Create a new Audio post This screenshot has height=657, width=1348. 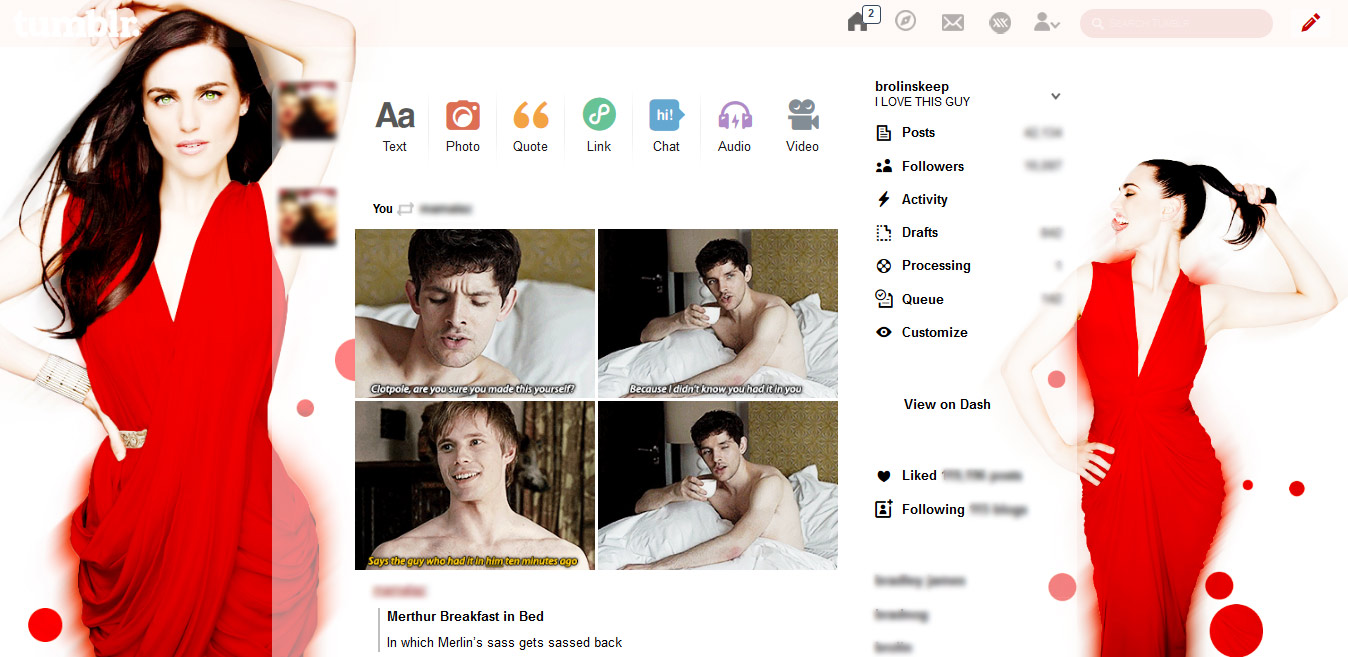pyautogui.click(x=734, y=126)
